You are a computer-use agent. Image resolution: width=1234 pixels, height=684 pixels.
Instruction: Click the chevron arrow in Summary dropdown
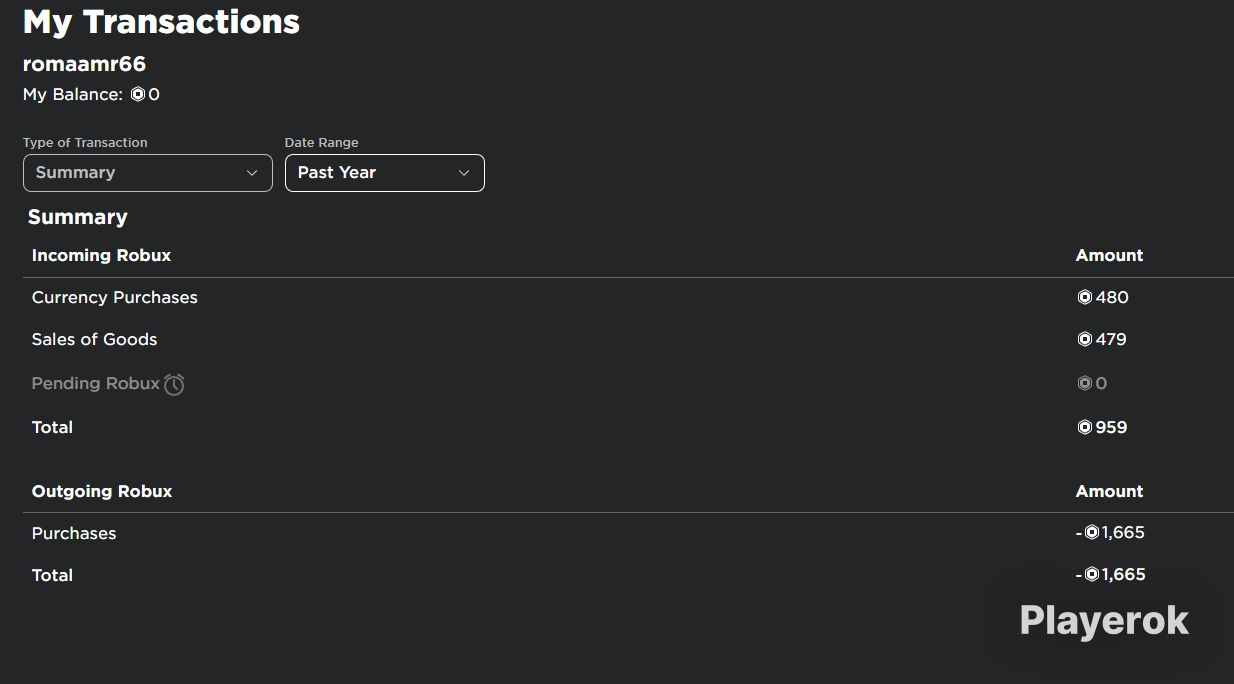coord(252,173)
